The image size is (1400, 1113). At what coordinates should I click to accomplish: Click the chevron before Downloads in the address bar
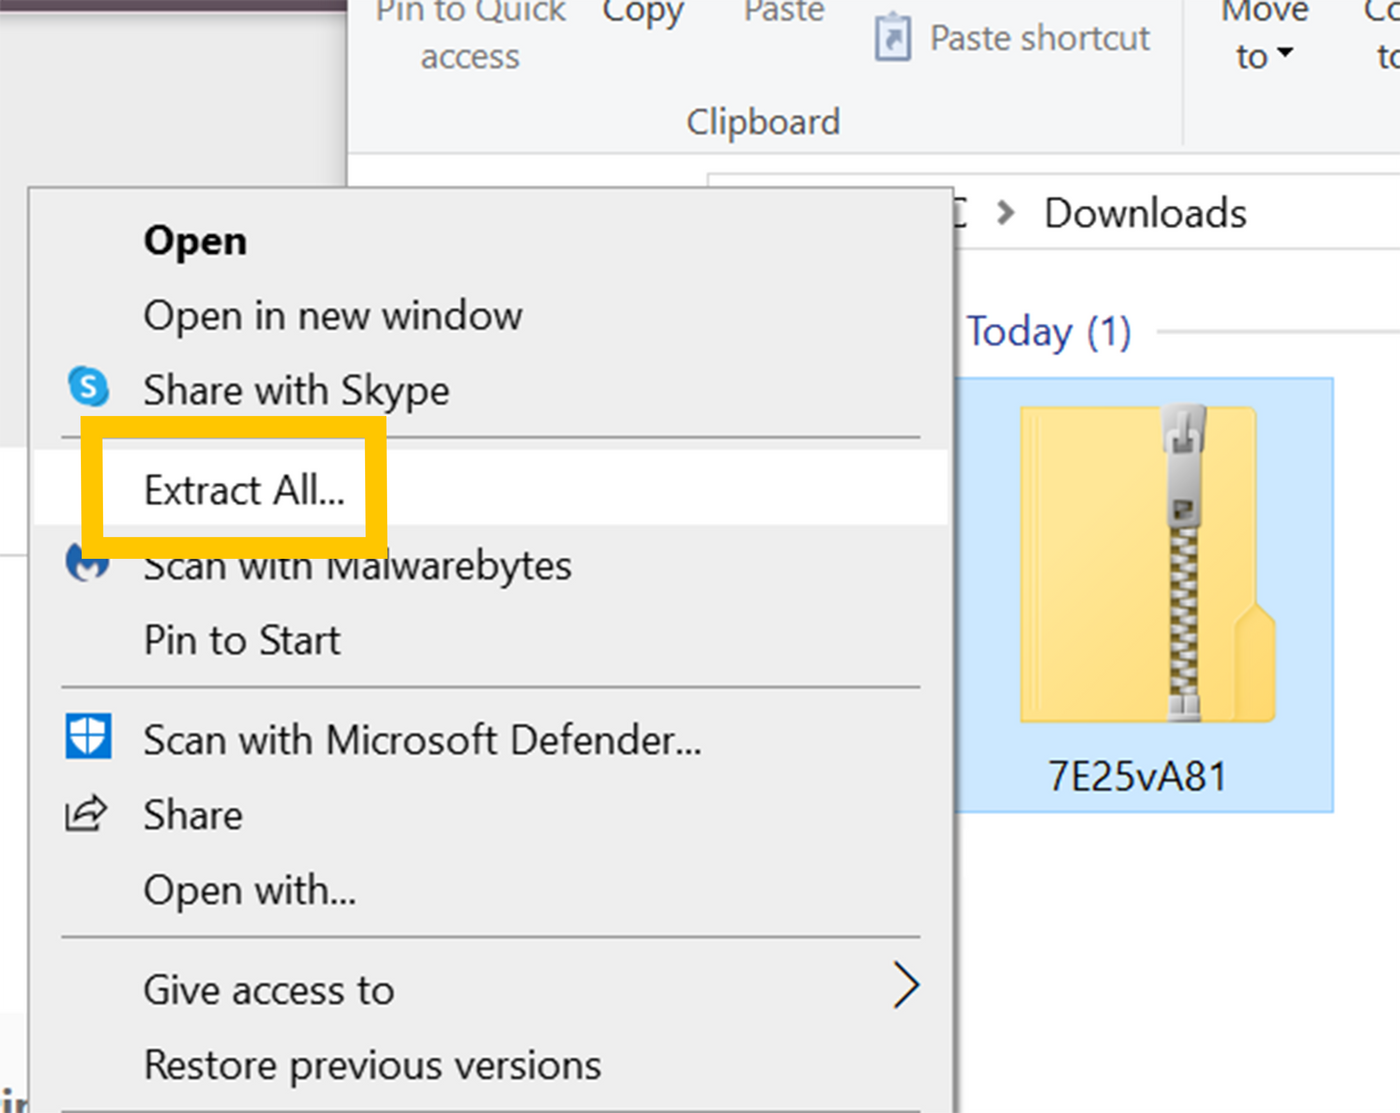pos(1006,213)
